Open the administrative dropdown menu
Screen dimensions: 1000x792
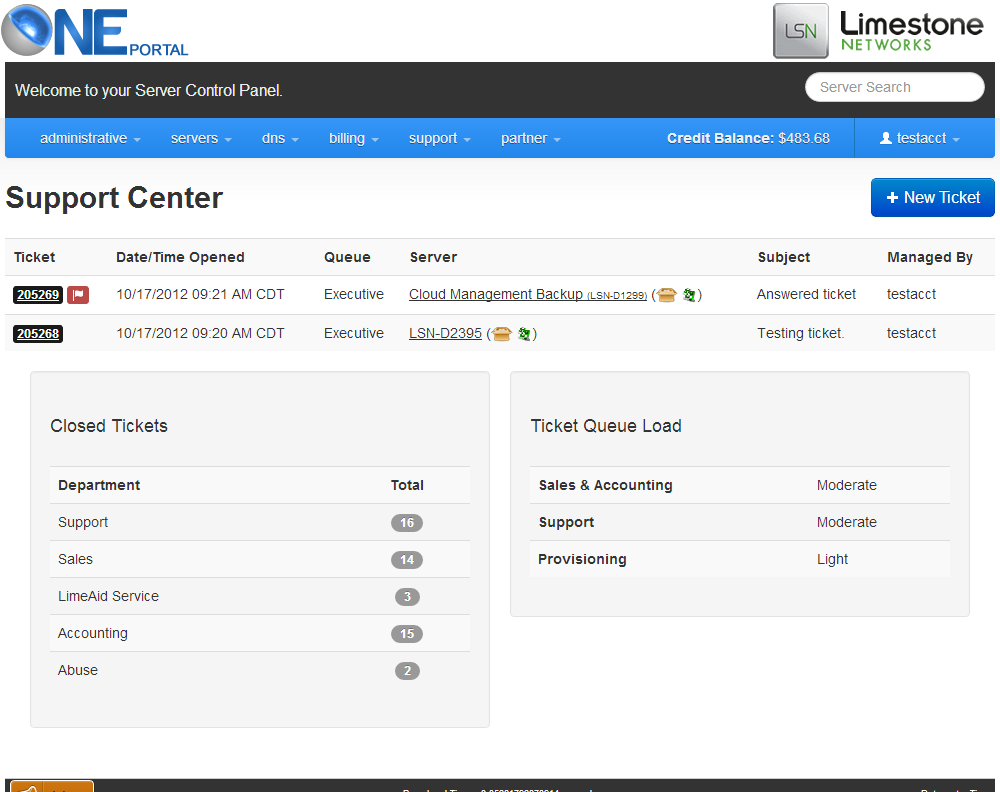pyautogui.click(x=90, y=138)
